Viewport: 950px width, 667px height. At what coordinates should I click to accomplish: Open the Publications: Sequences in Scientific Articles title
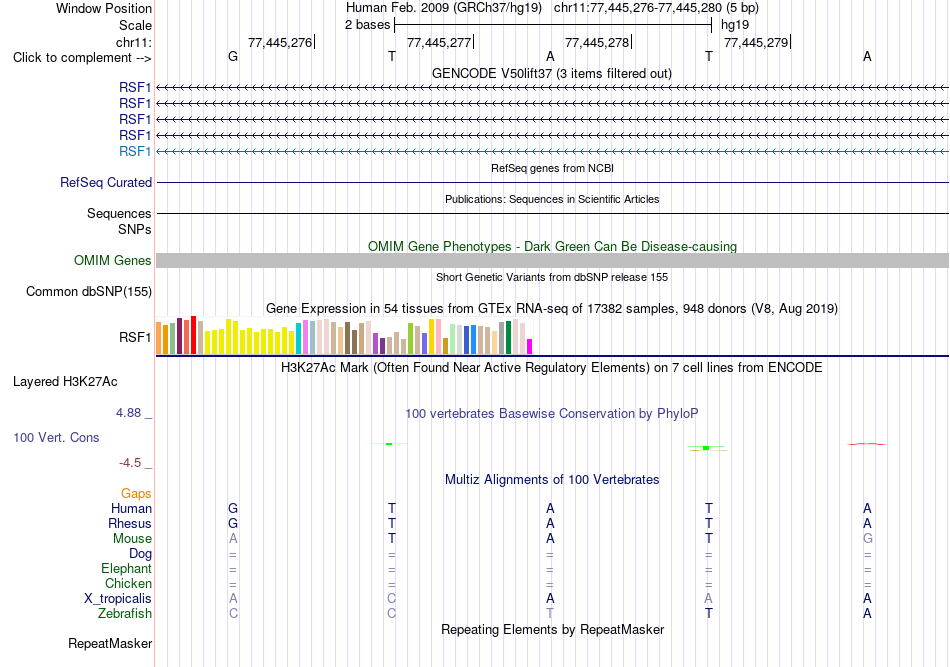(x=552, y=199)
